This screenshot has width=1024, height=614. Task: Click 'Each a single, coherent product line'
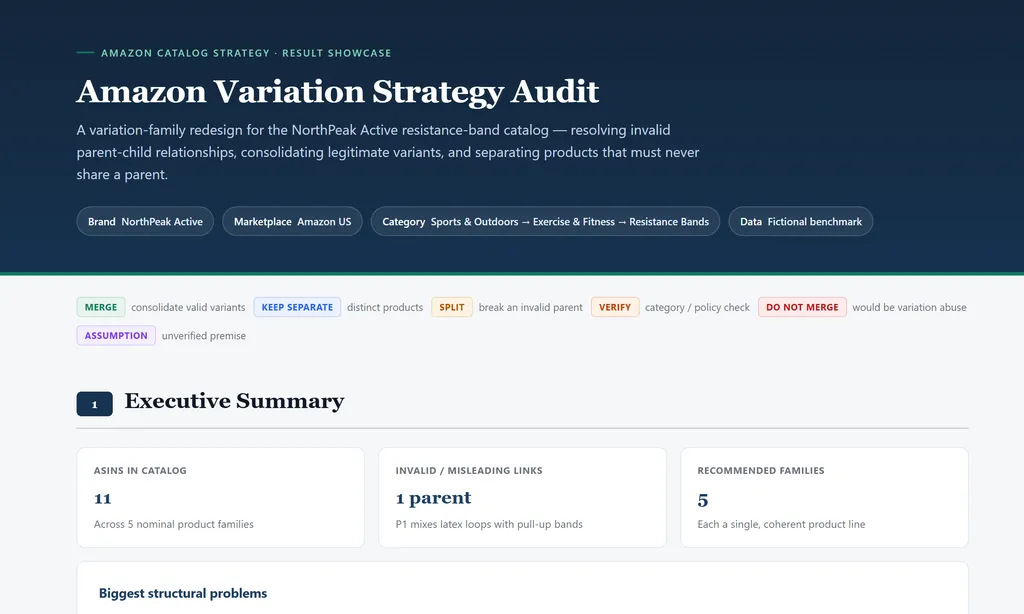(781, 524)
